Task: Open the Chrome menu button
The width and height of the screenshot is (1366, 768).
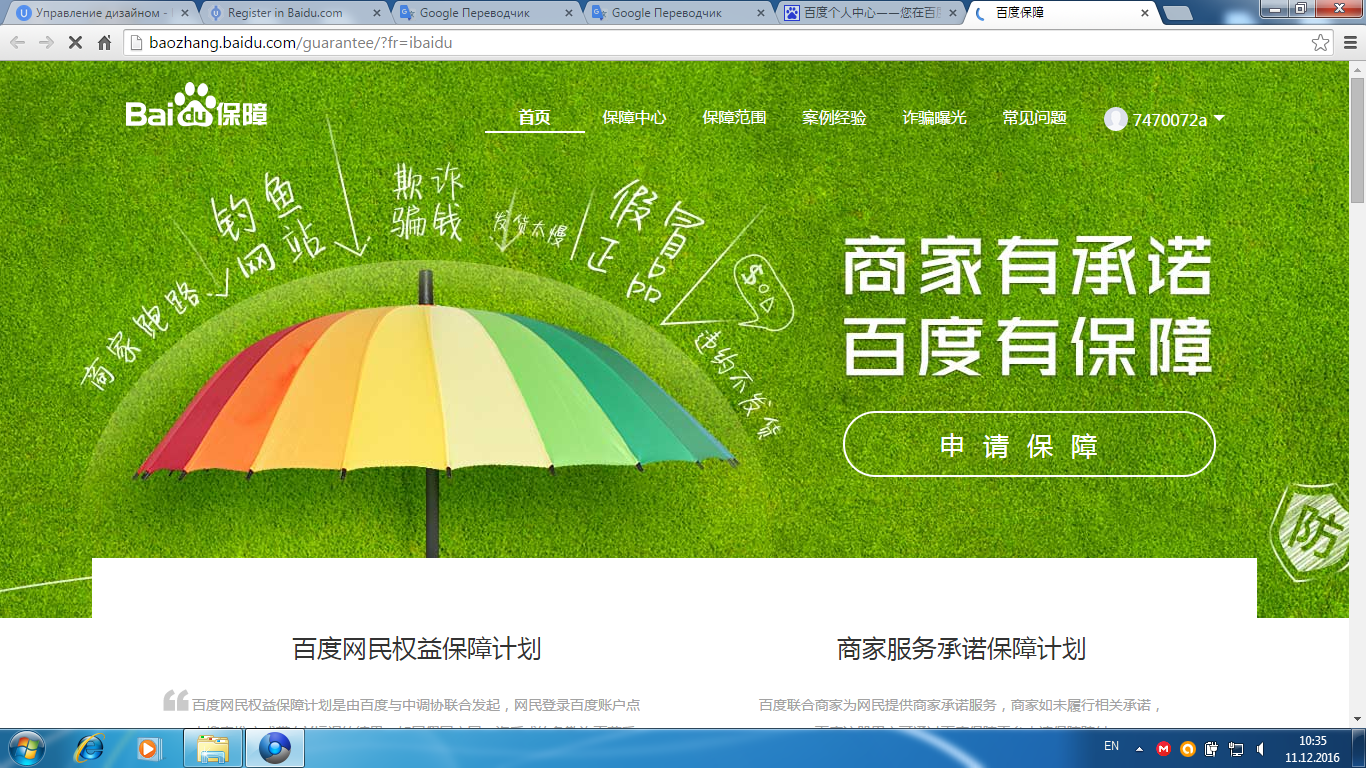Action: [x=1350, y=43]
